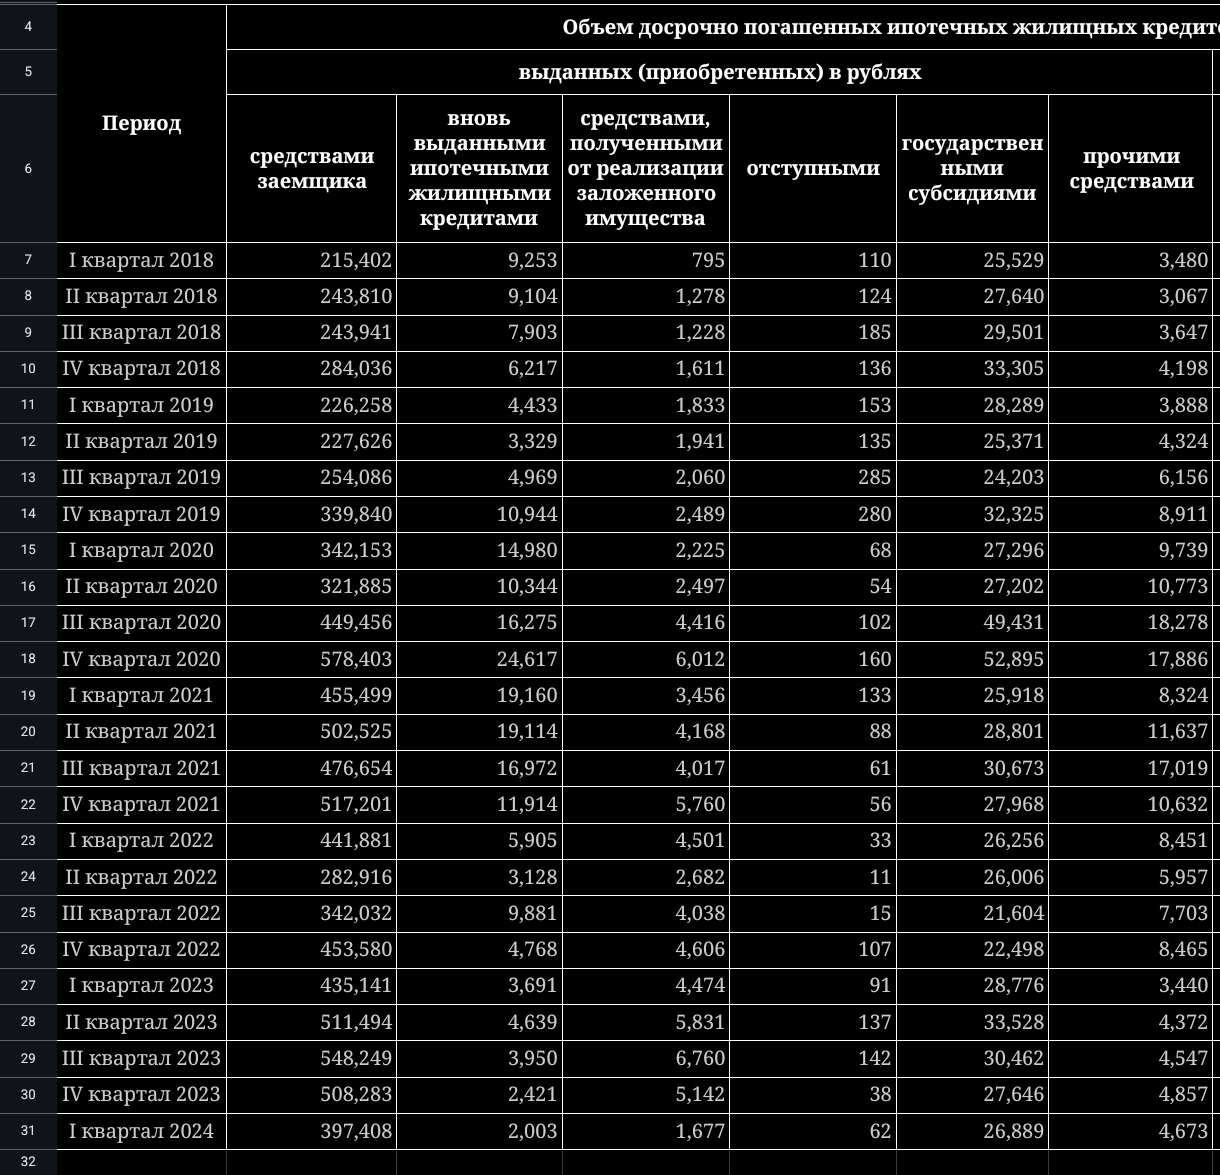Click the прочими средствами column header

pos(1131,168)
